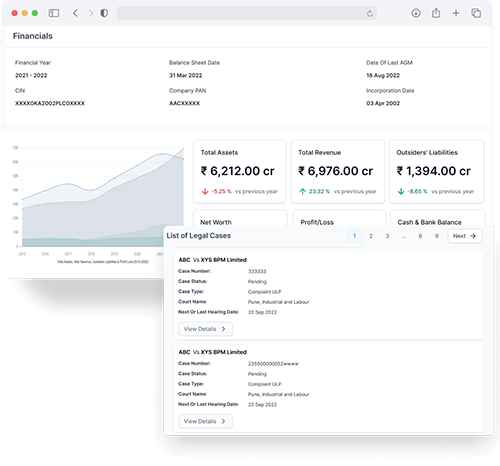This screenshot has height=466, width=500.
Task: Toggle the browser sidebar icon
Action: (54, 13)
